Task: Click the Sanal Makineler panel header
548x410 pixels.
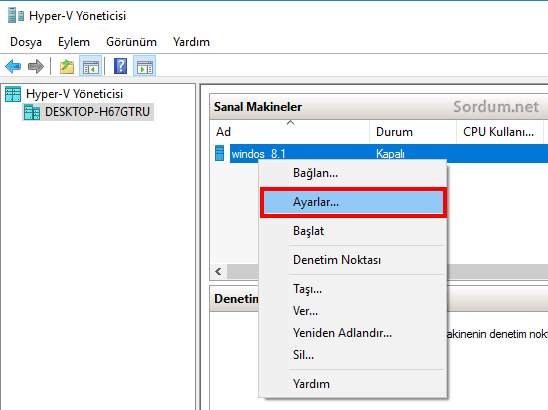Action: coord(379,107)
